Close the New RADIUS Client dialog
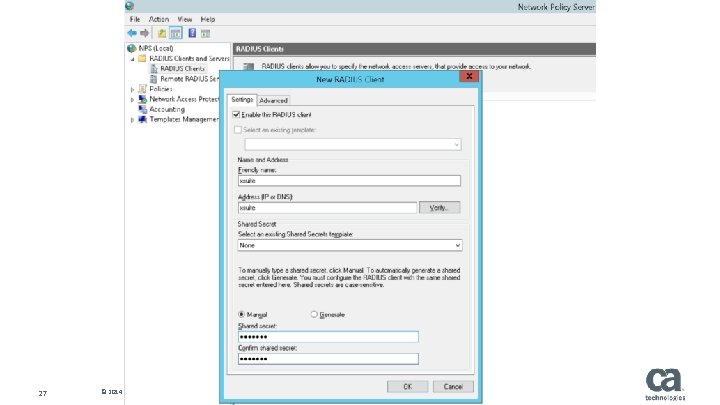This screenshot has width=720, height=405. point(469,76)
